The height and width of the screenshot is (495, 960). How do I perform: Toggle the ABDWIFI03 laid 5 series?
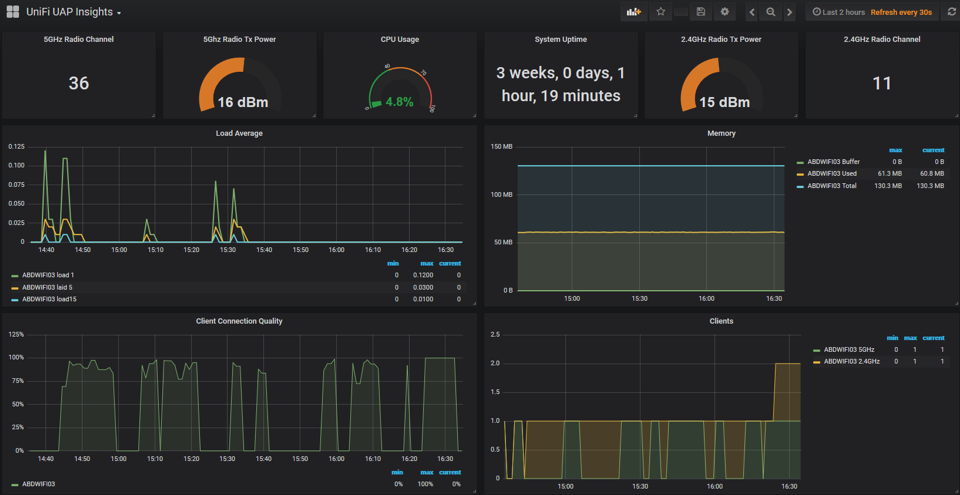point(47,287)
